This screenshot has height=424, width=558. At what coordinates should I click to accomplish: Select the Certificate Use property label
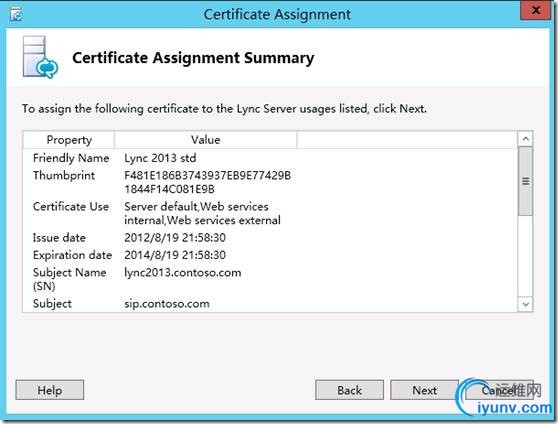pyautogui.click(x=71, y=207)
